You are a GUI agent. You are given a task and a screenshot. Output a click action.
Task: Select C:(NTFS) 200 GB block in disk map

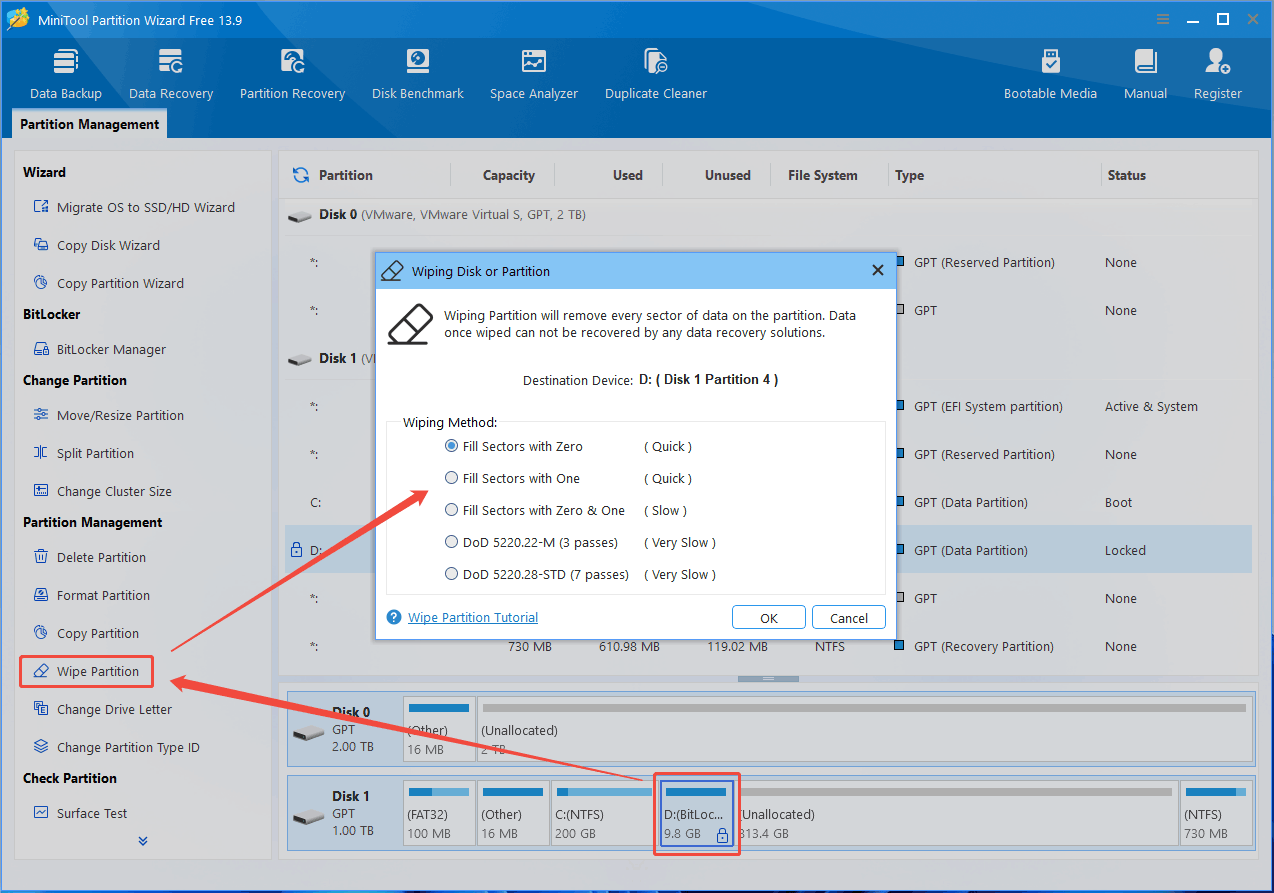point(603,814)
